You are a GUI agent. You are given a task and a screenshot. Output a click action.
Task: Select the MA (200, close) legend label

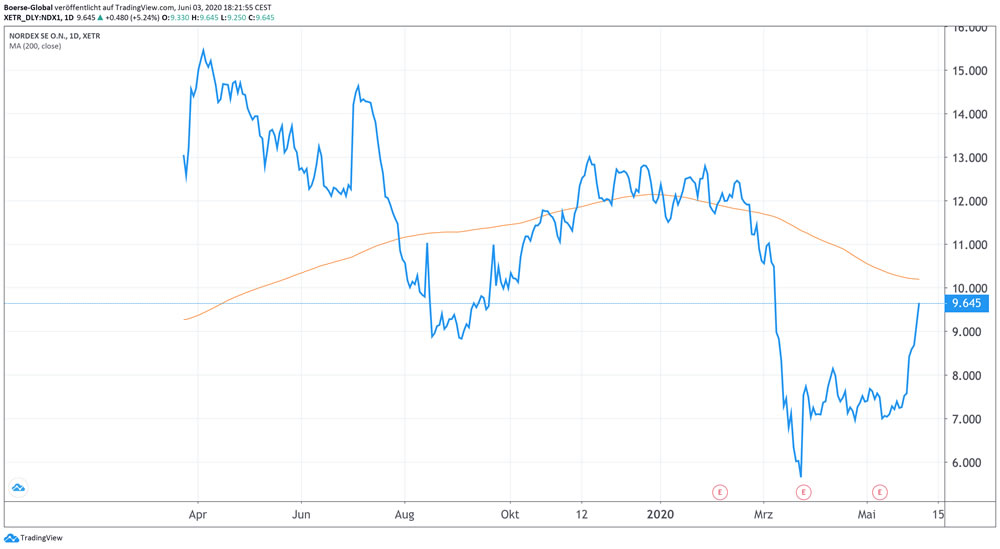tap(35, 46)
